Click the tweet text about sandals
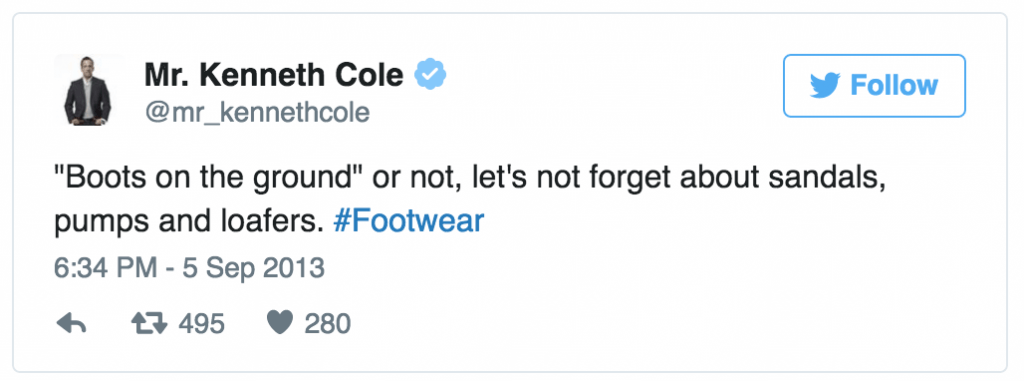Image resolution: width=1024 pixels, height=381 pixels. click(x=469, y=201)
